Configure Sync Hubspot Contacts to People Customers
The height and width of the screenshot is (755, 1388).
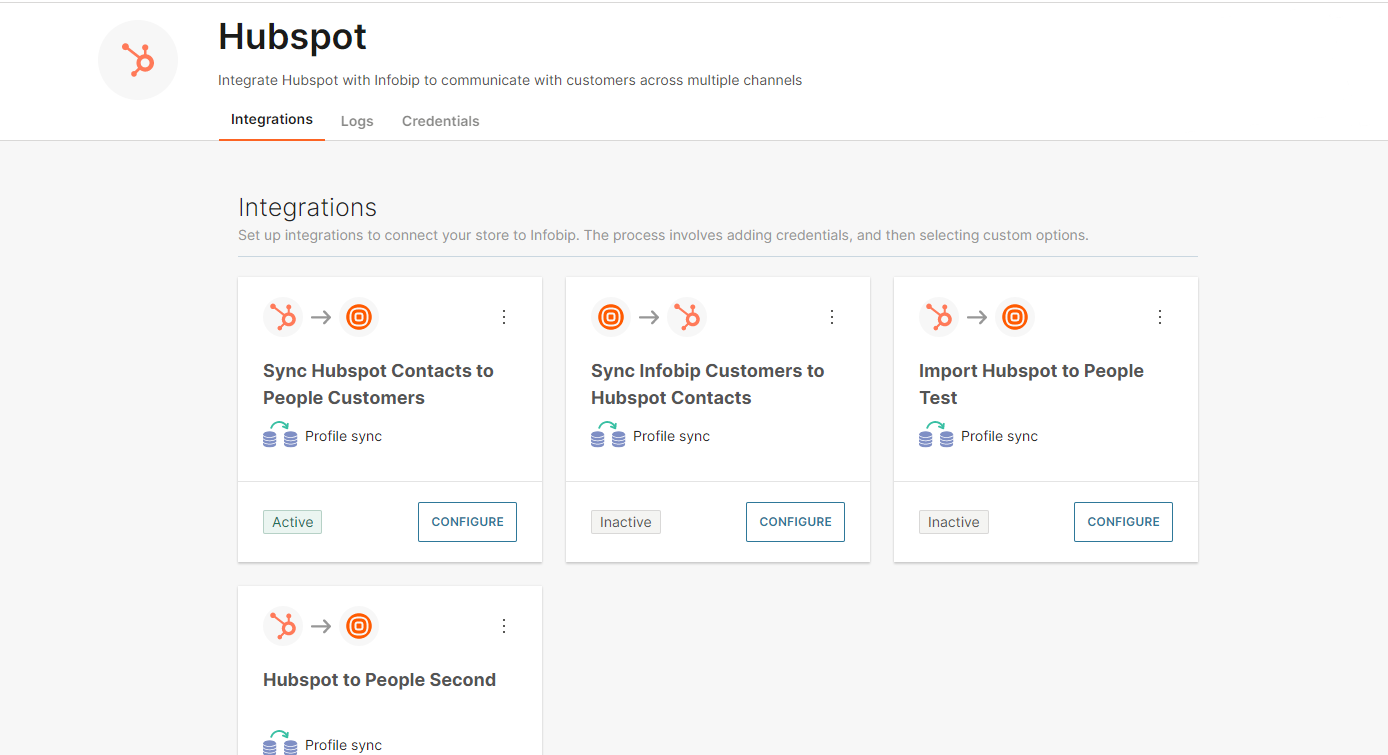tap(467, 522)
